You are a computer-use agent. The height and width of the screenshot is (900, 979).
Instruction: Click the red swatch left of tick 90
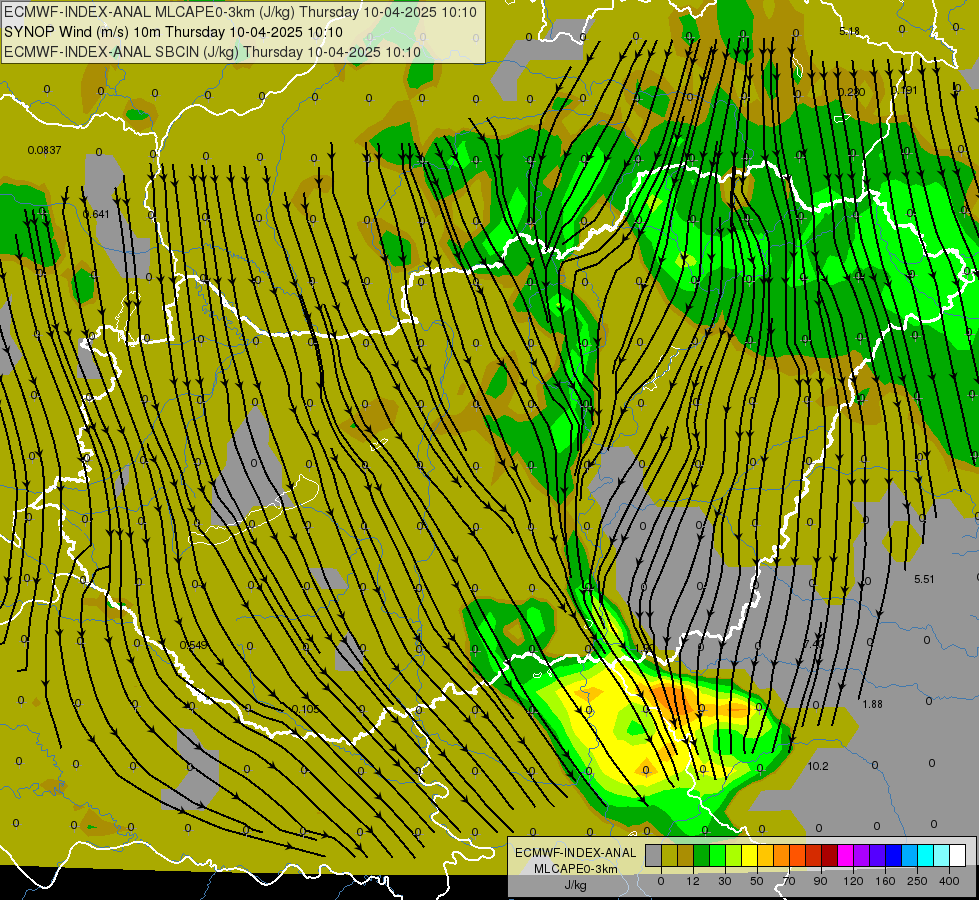[x=814, y=855]
